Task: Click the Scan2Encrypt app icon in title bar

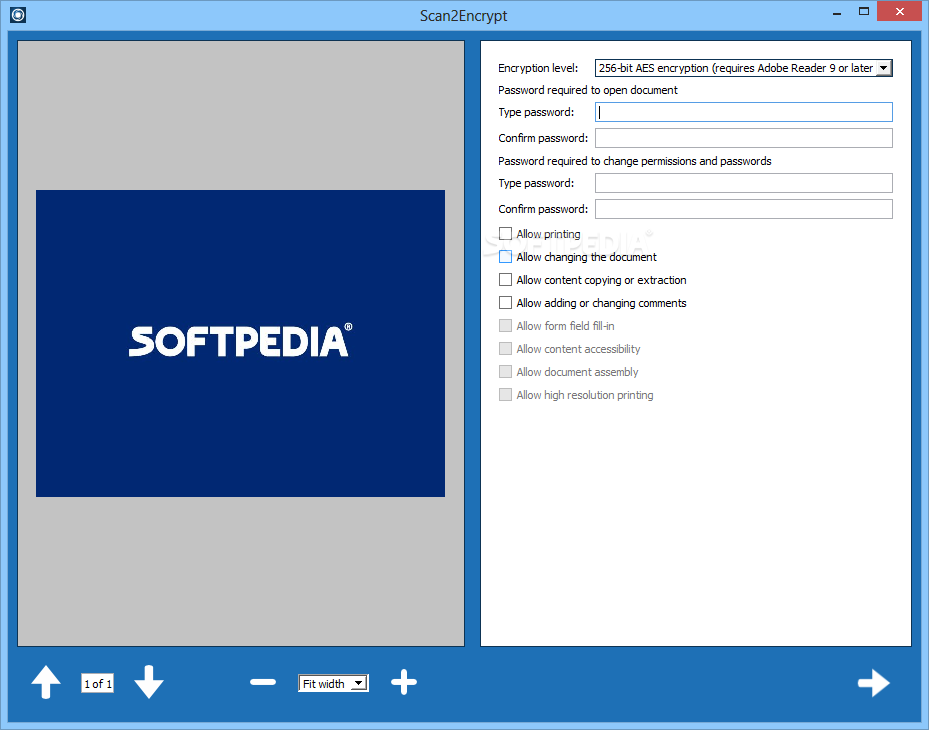Action: click(x=18, y=14)
